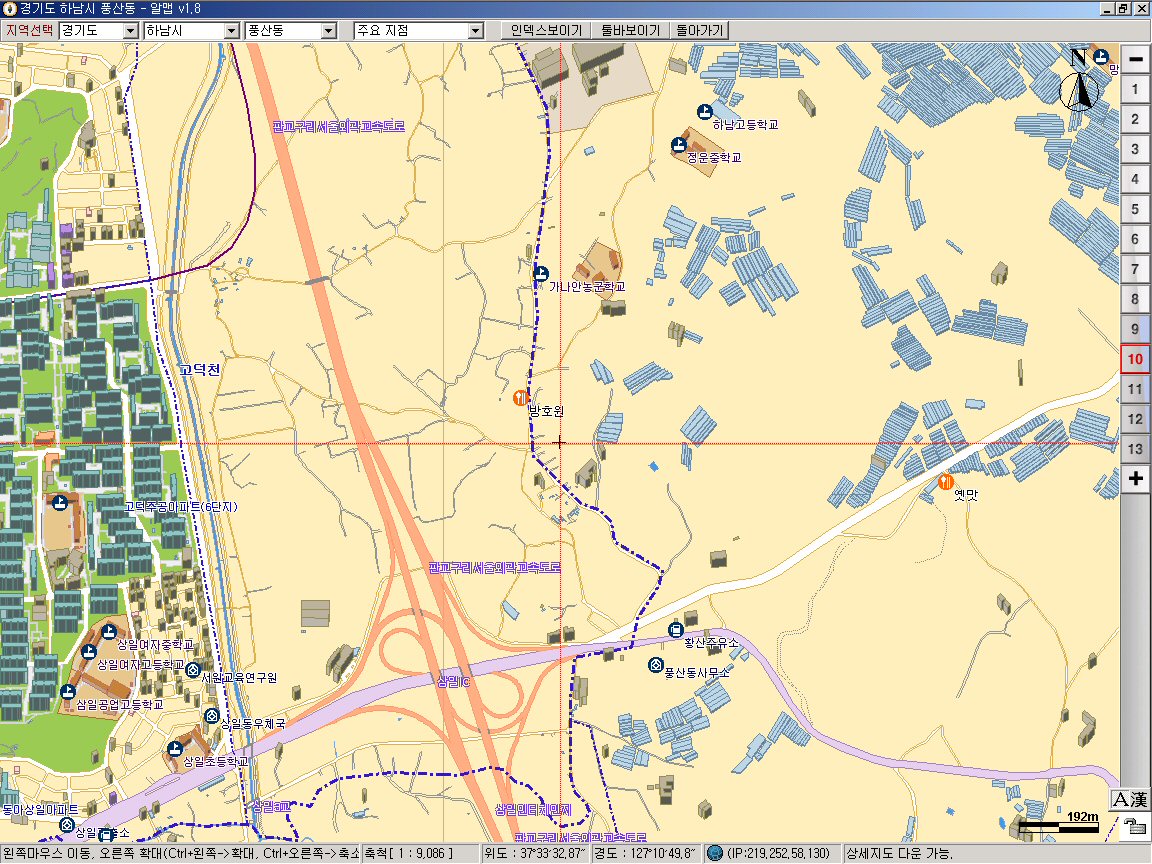Click the globe icon in status bar
The width and height of the screenshot is (1152, 864).
click(x=714, y=853)
